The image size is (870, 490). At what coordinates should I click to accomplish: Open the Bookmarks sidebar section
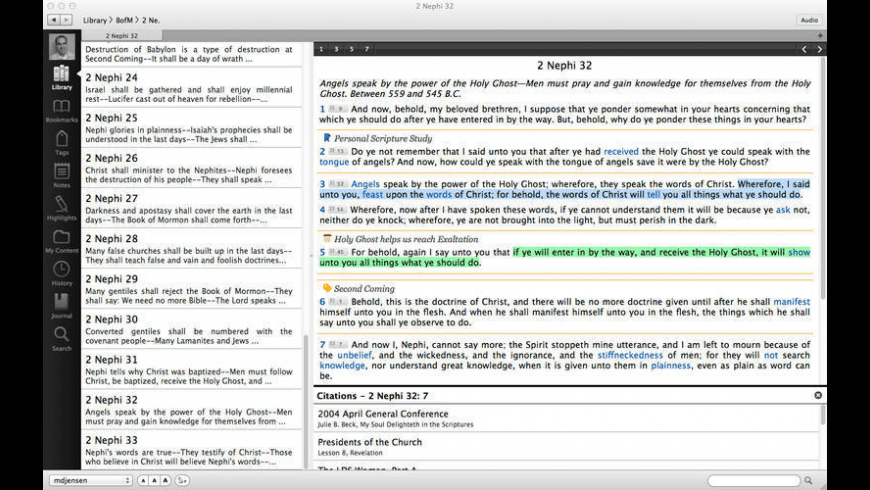[62, 111]
